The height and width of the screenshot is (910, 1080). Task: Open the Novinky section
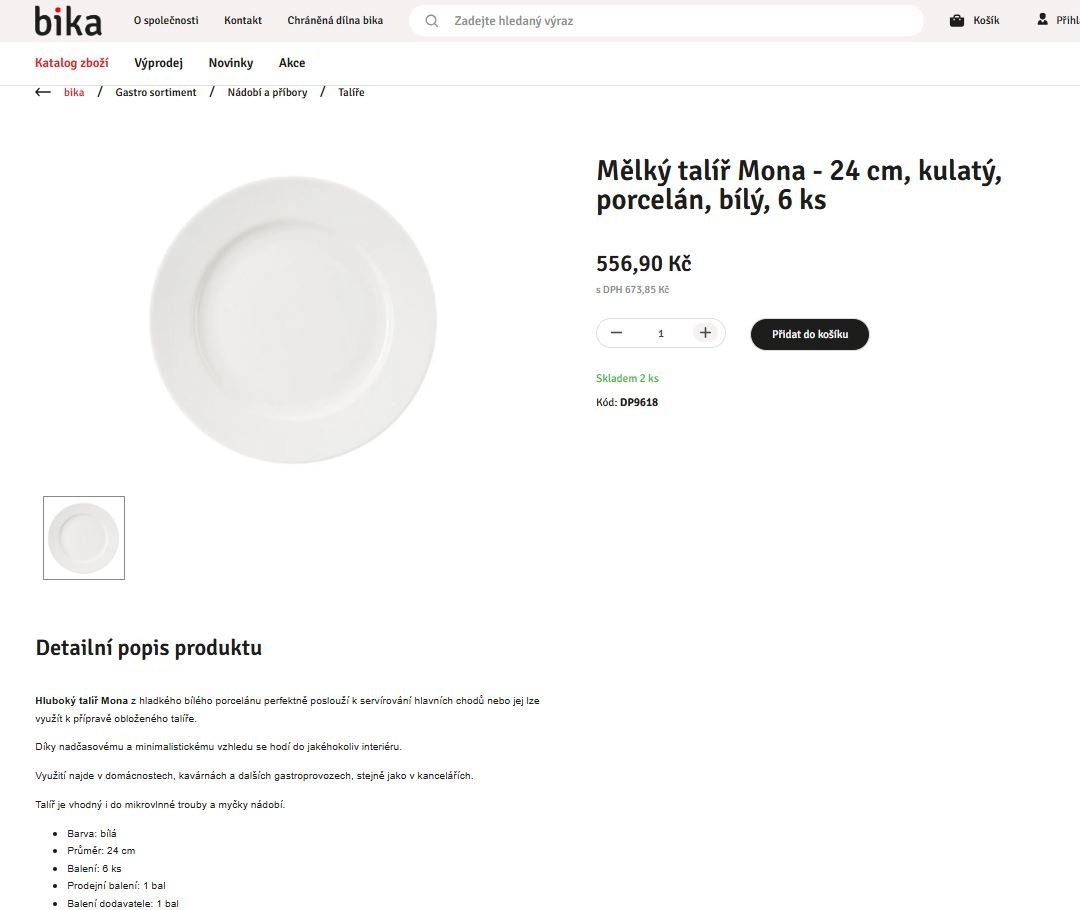[231, 63]
